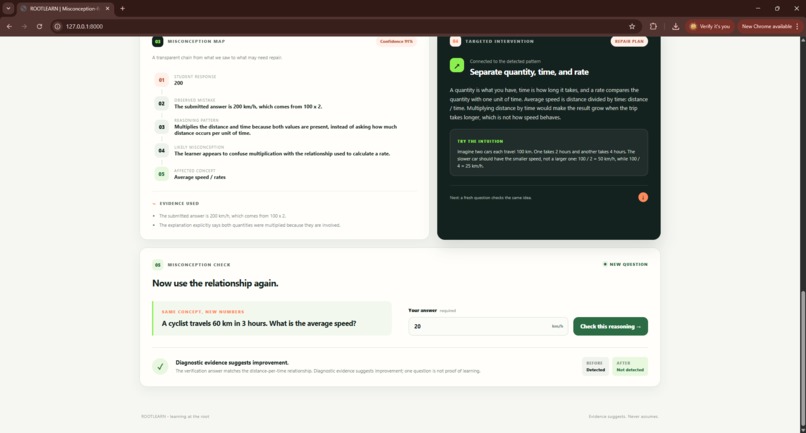Click the Confidence badge in Misconception Map
This screenshot has width=806, height=433.
click(x=396, y=41)
